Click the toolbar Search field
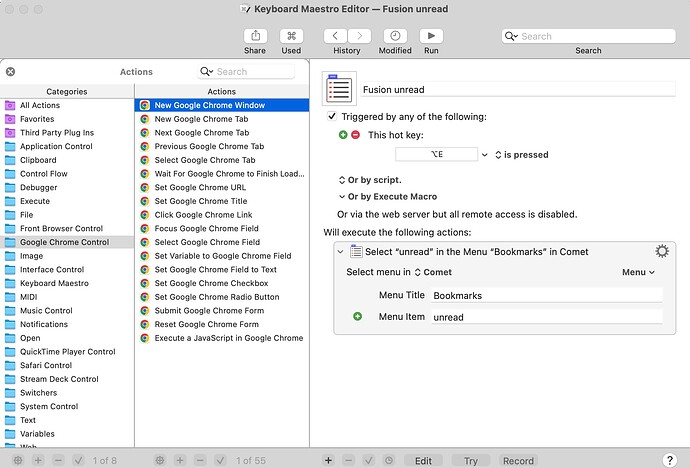Viewport: 690px width, 468px height. pos(589,36)
